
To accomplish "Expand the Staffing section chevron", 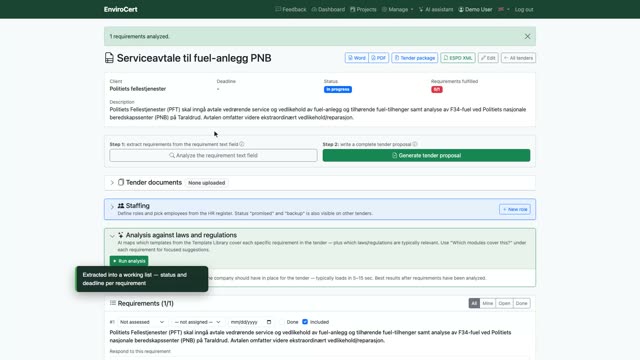I will click(112, 207).
